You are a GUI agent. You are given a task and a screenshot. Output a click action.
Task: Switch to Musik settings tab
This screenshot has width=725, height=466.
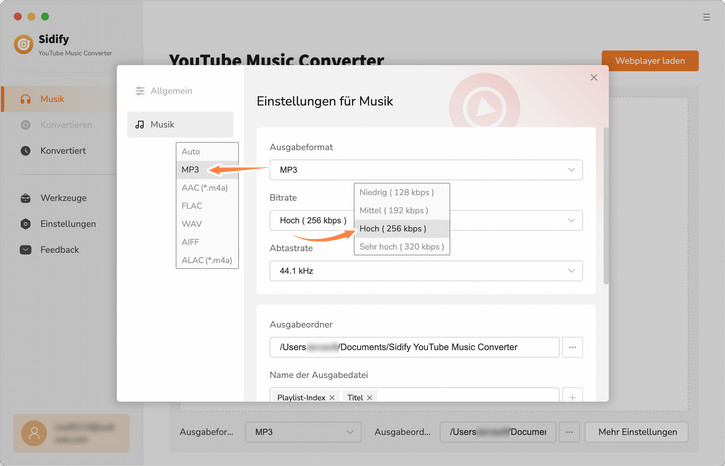180,125
